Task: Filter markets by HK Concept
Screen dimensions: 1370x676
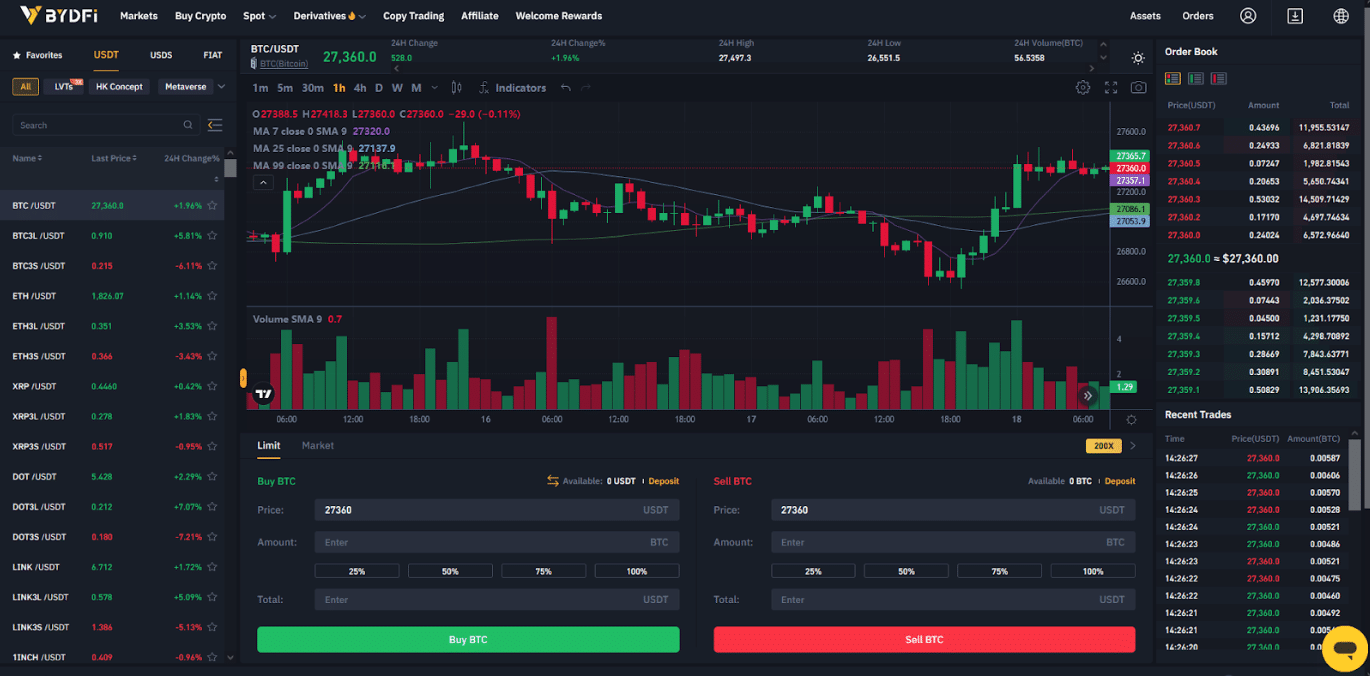Action: [x=120, y=87]
